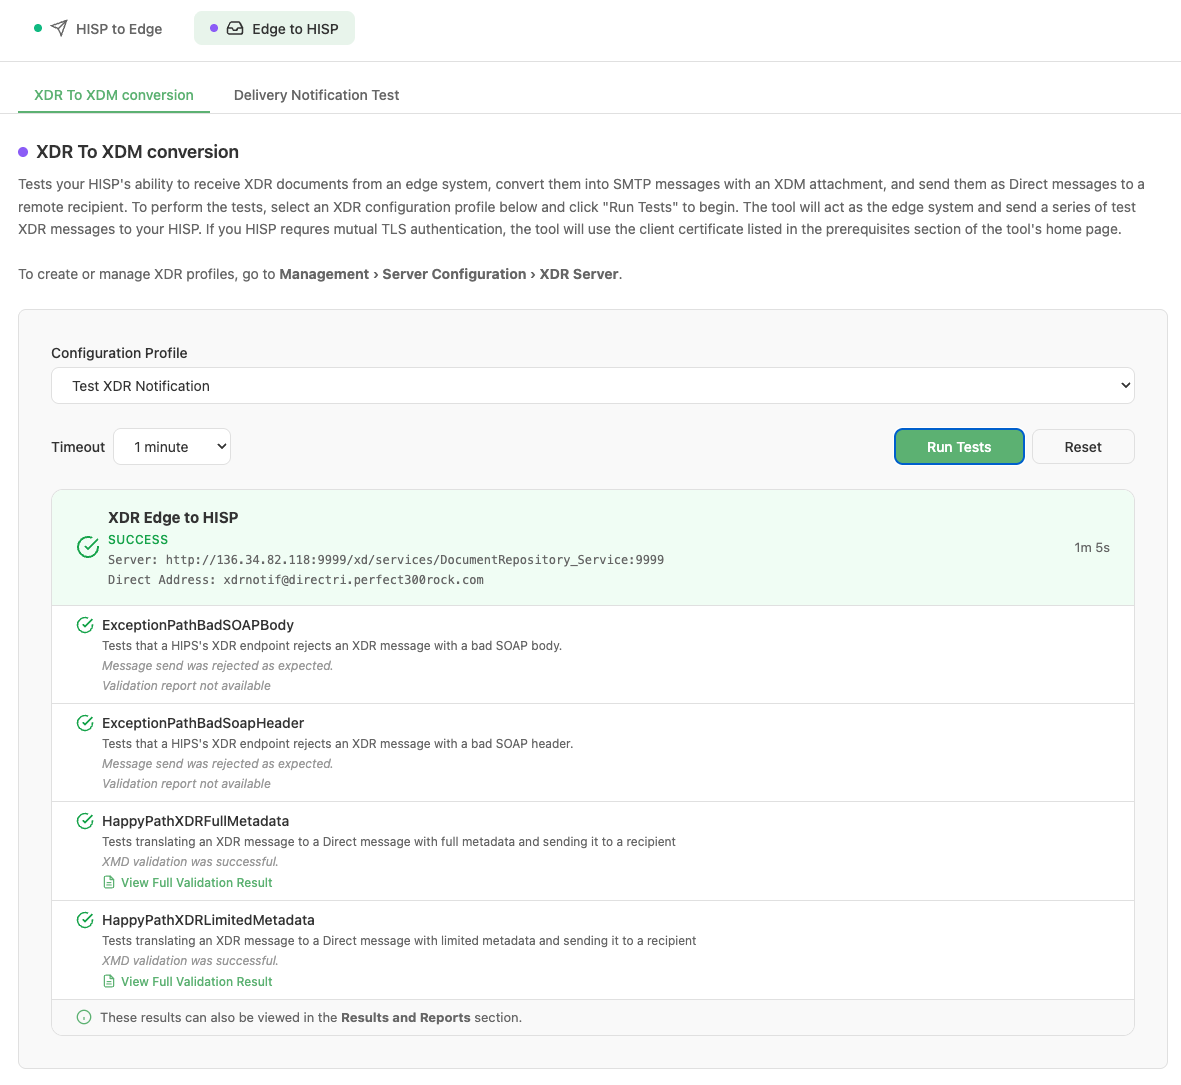Viewport: 1181px width, 1085px height.
Task: Click the Timeout label
Action: pos(78,447)
